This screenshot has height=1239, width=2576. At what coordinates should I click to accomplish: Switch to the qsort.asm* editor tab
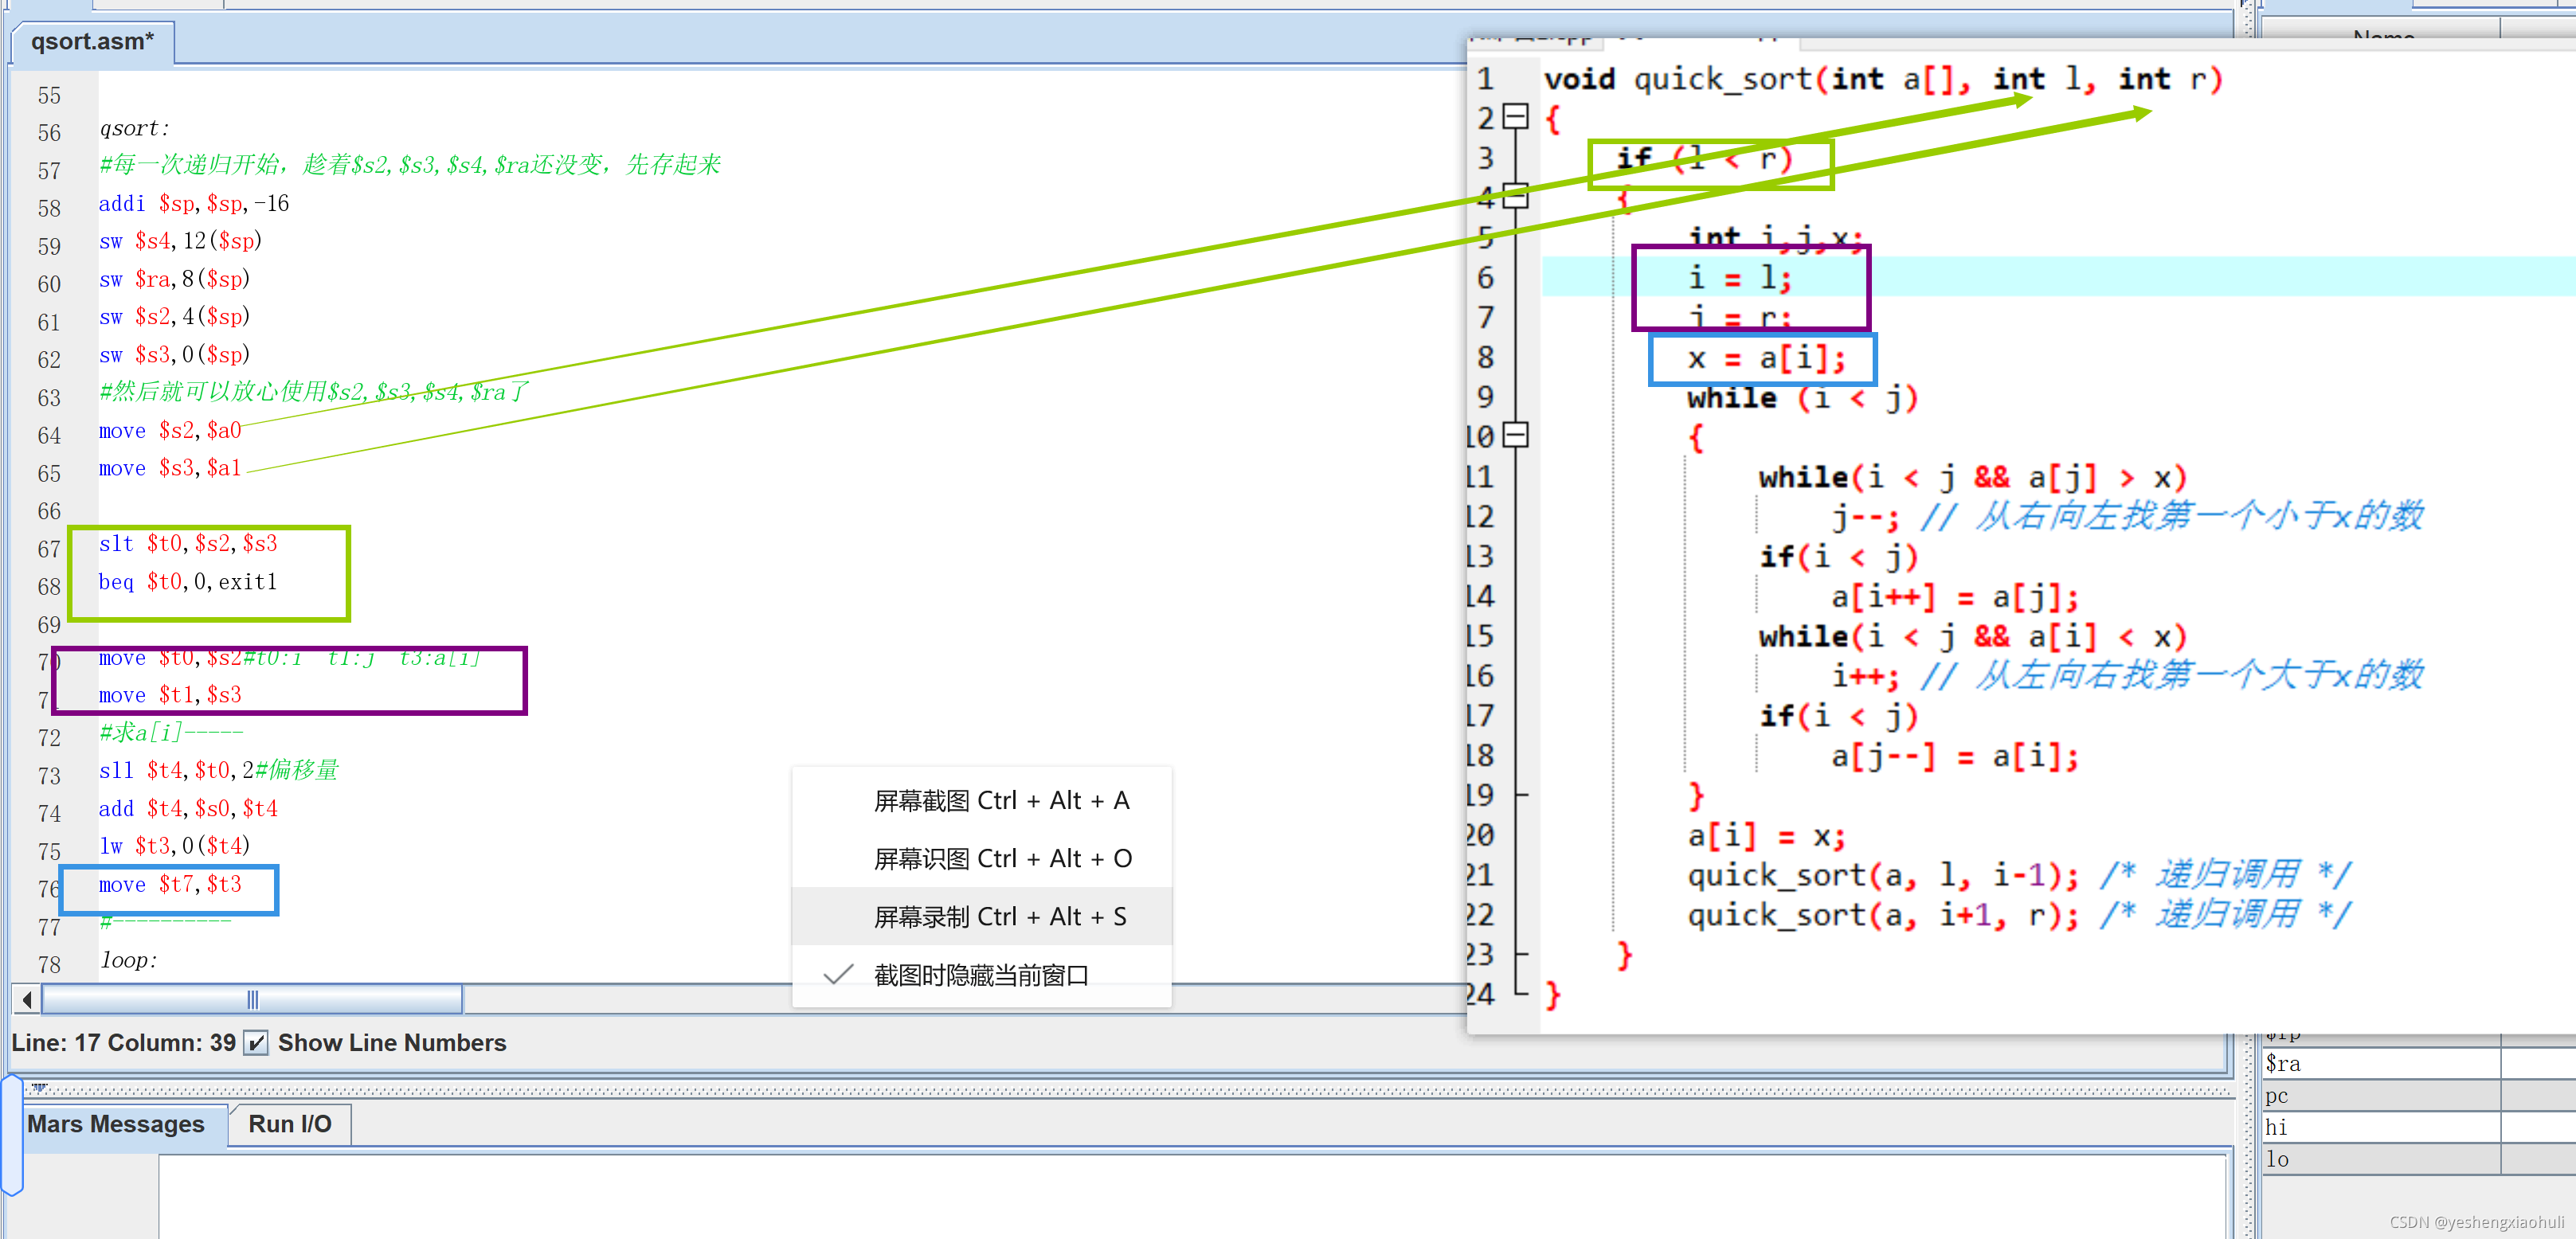click(x=92, y=42)
